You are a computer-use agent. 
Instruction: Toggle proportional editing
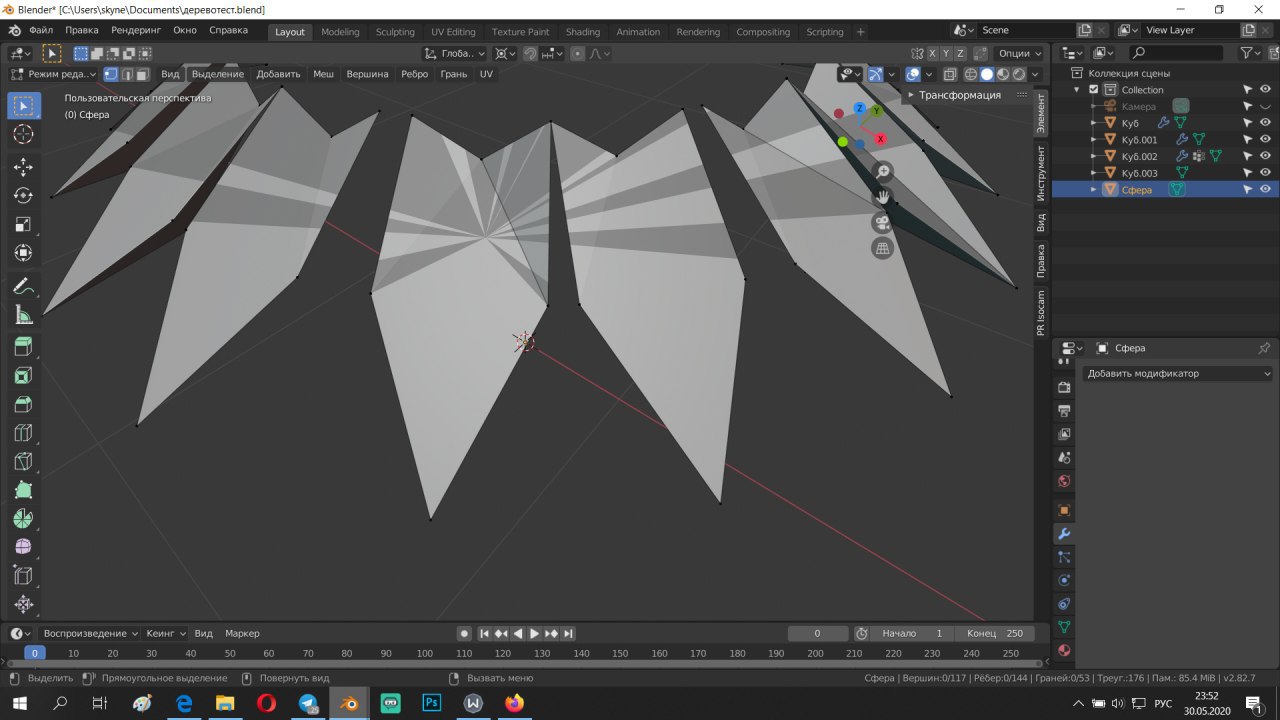pyautogui.click(x=578, y=53)
